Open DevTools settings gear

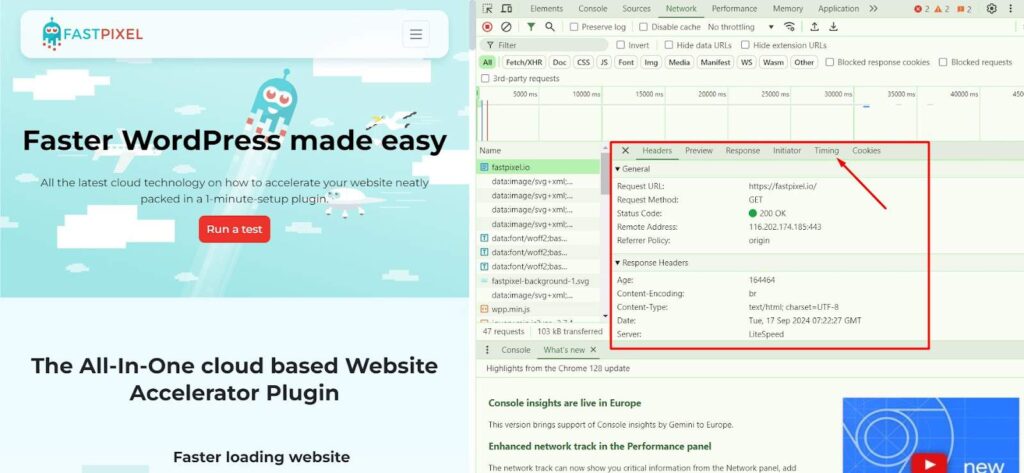[x=991, y=9]
